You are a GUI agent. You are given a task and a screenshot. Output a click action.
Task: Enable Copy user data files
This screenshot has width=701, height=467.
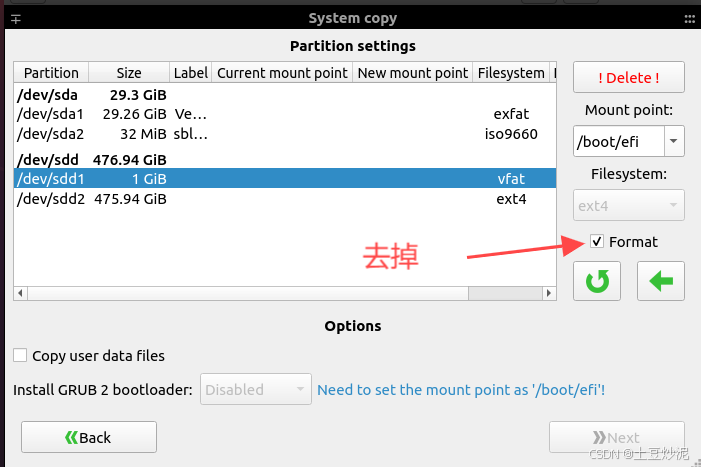[x=20, y=356]
